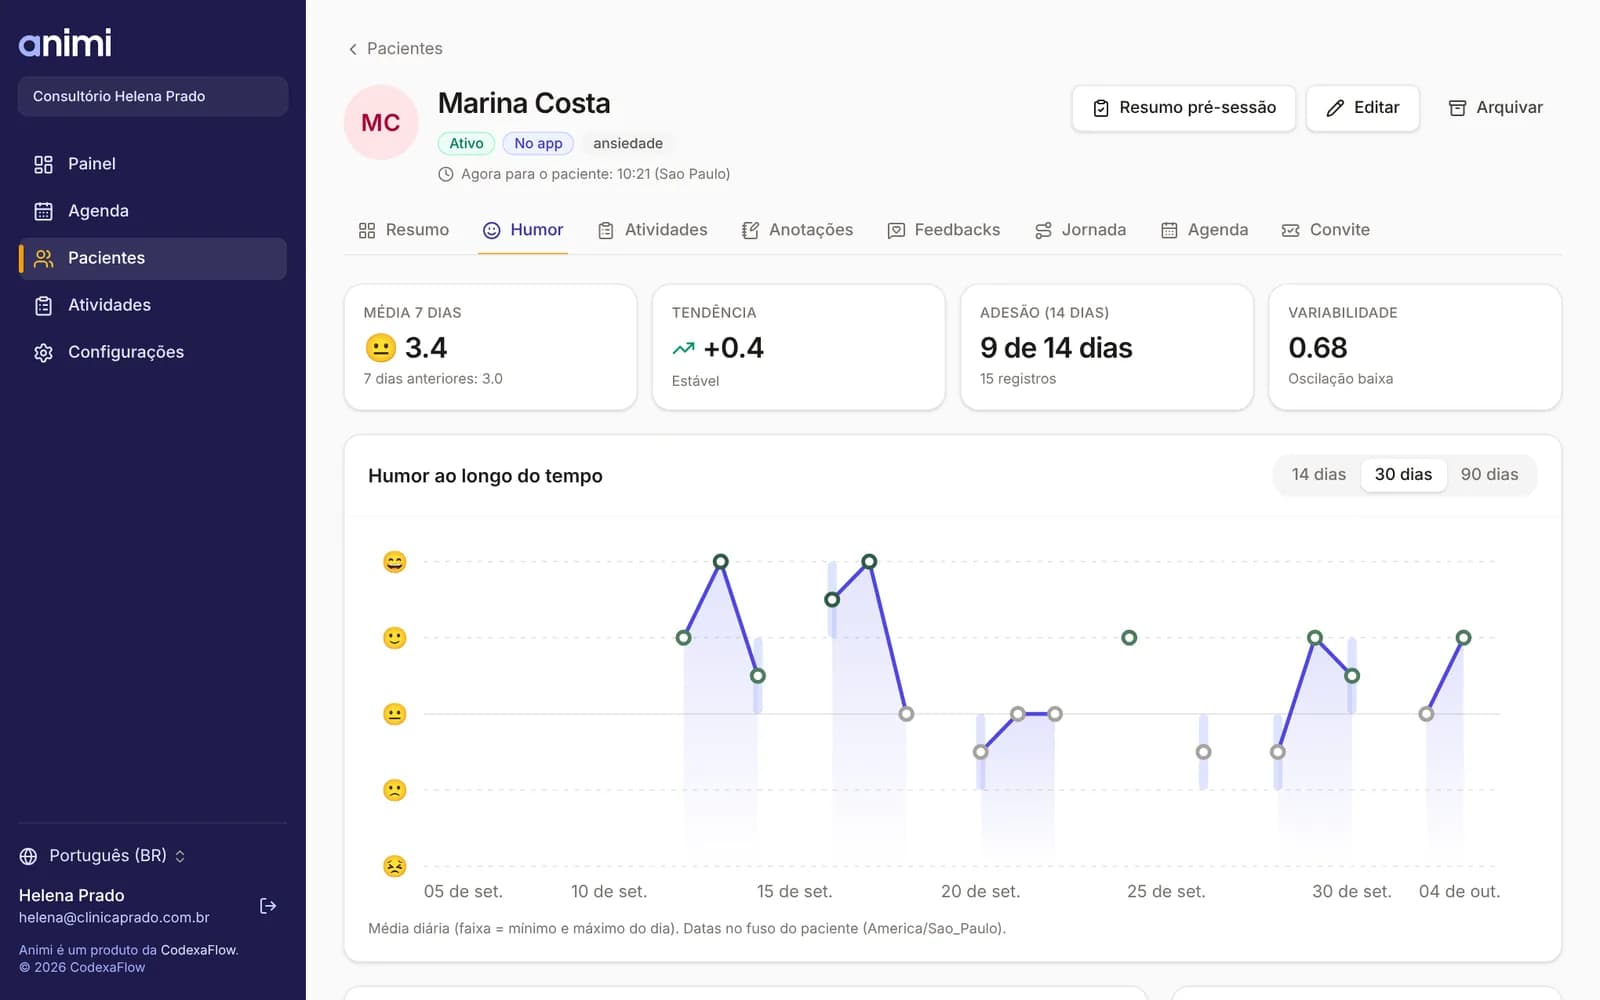
Task: Open the Feedbacks tab
Action: click(944, 230)
